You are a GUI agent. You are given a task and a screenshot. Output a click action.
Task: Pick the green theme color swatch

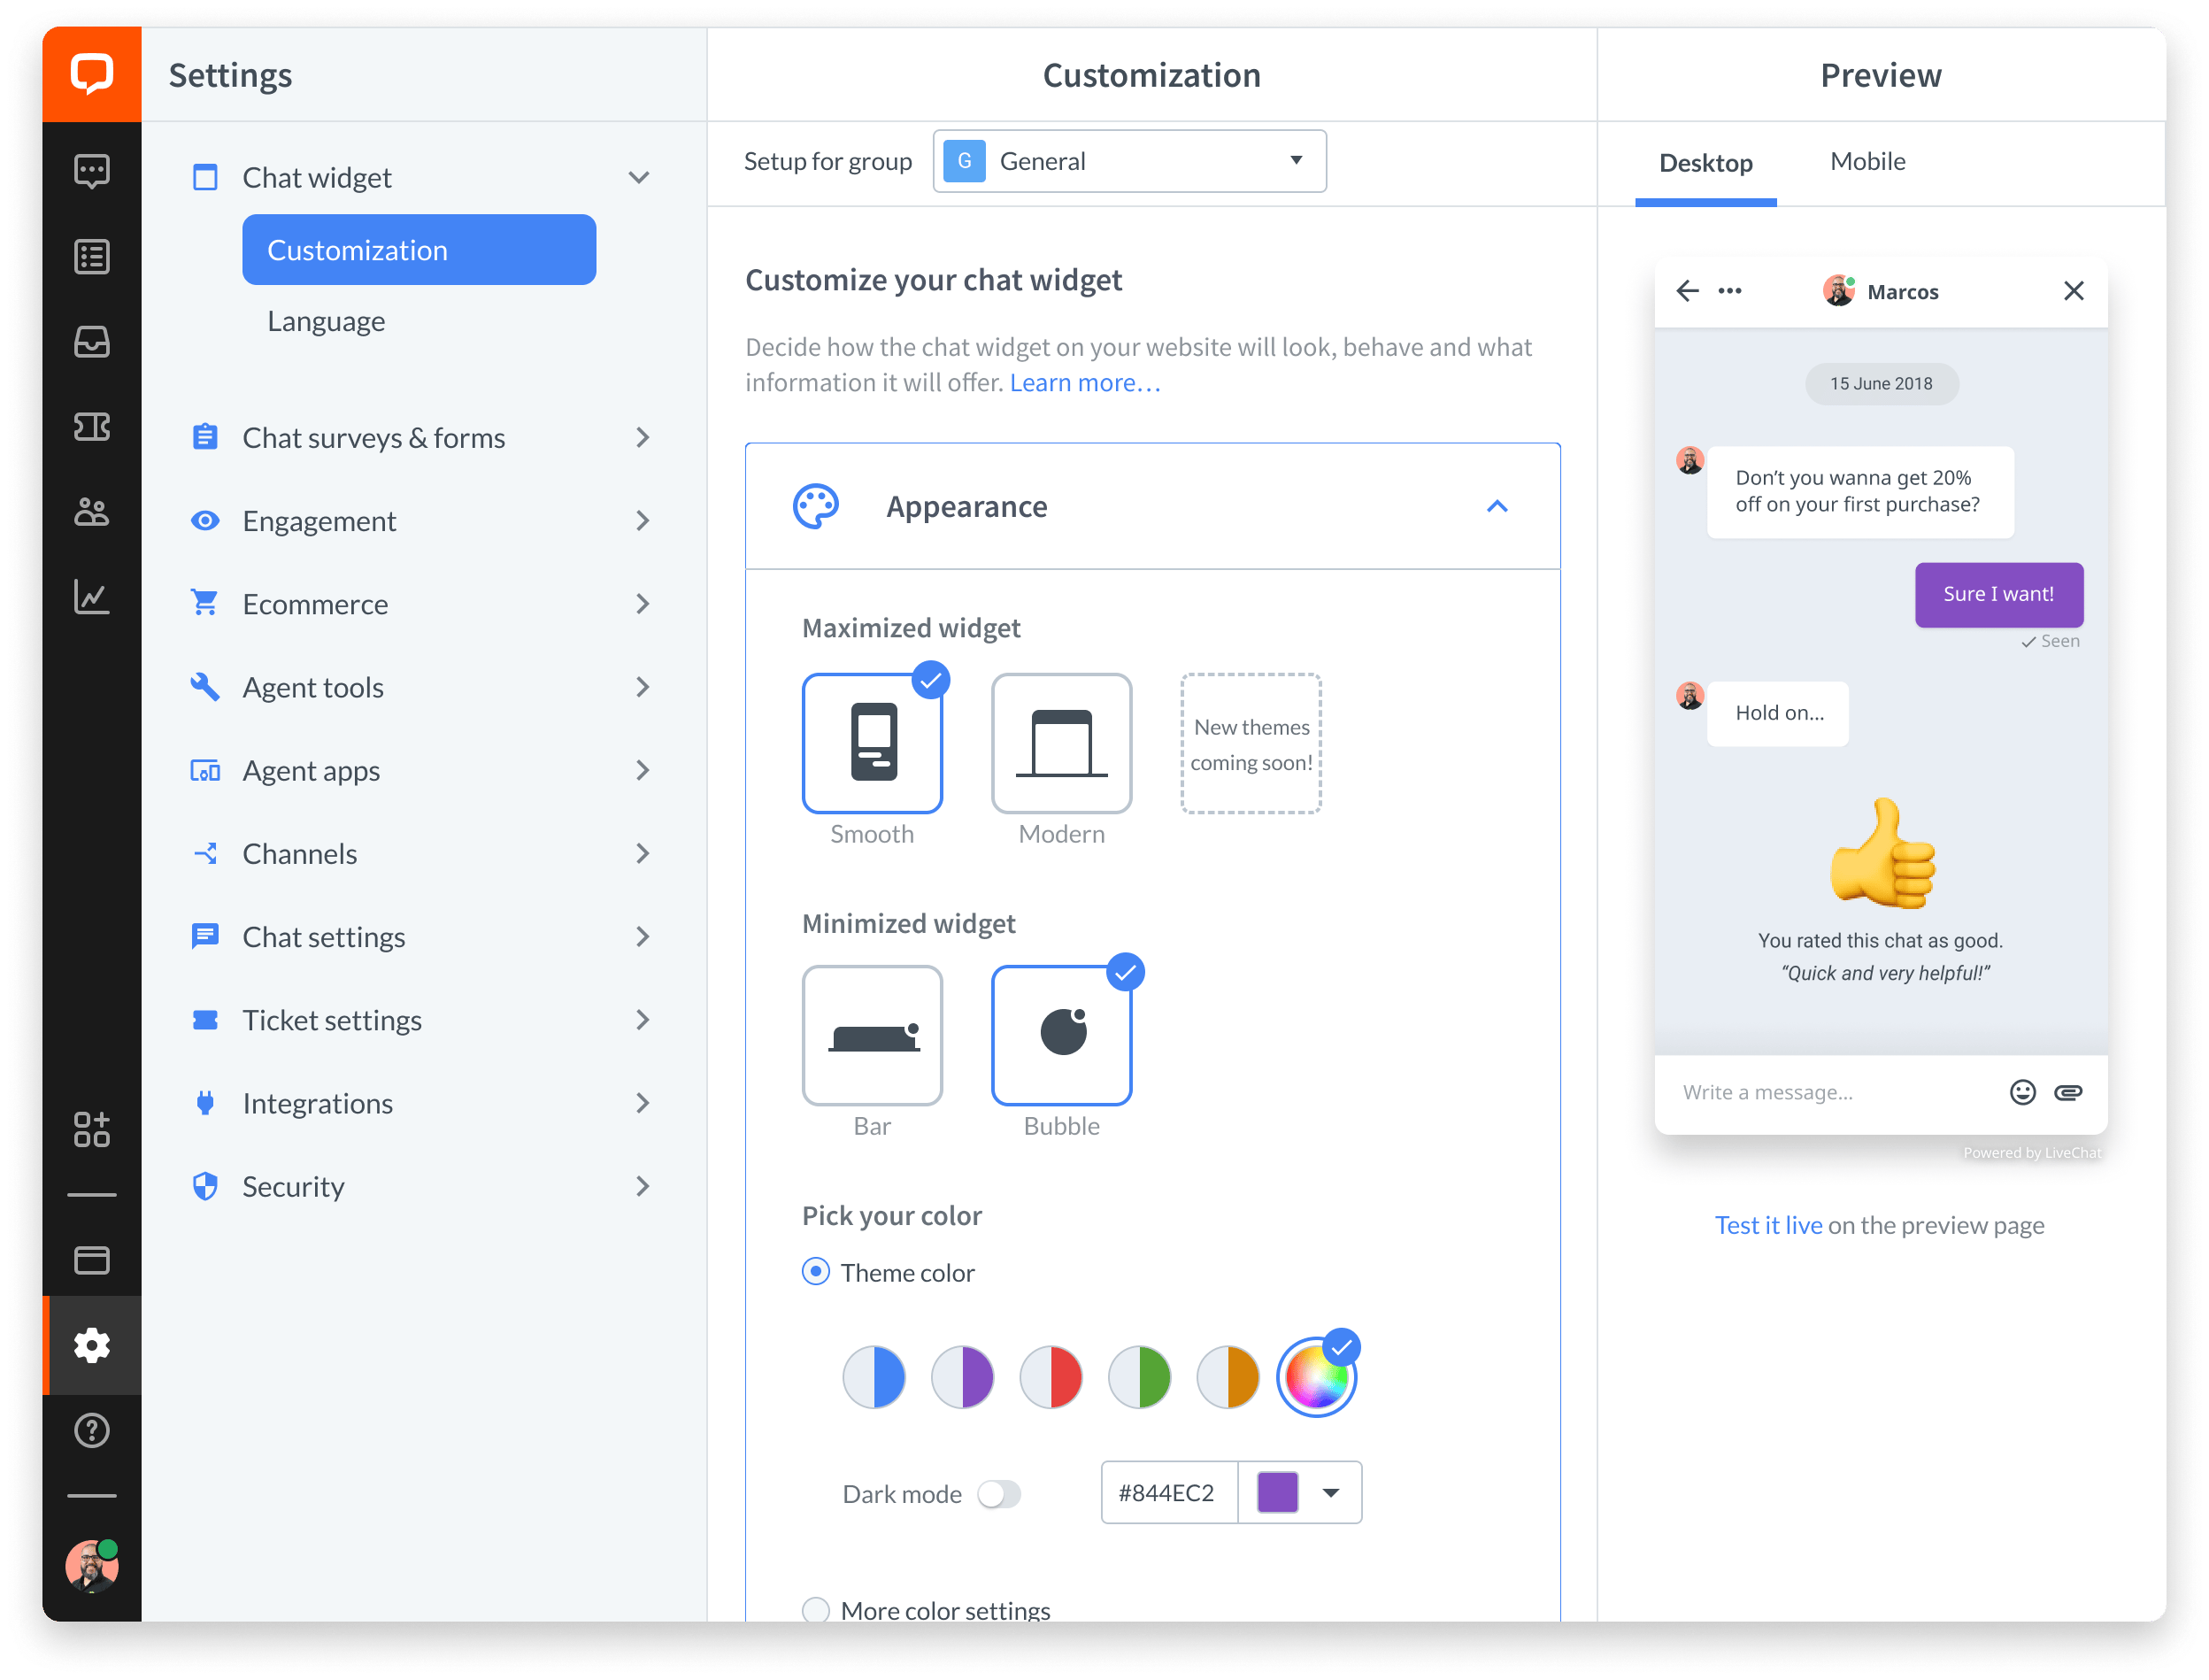click(1139, 1377)
